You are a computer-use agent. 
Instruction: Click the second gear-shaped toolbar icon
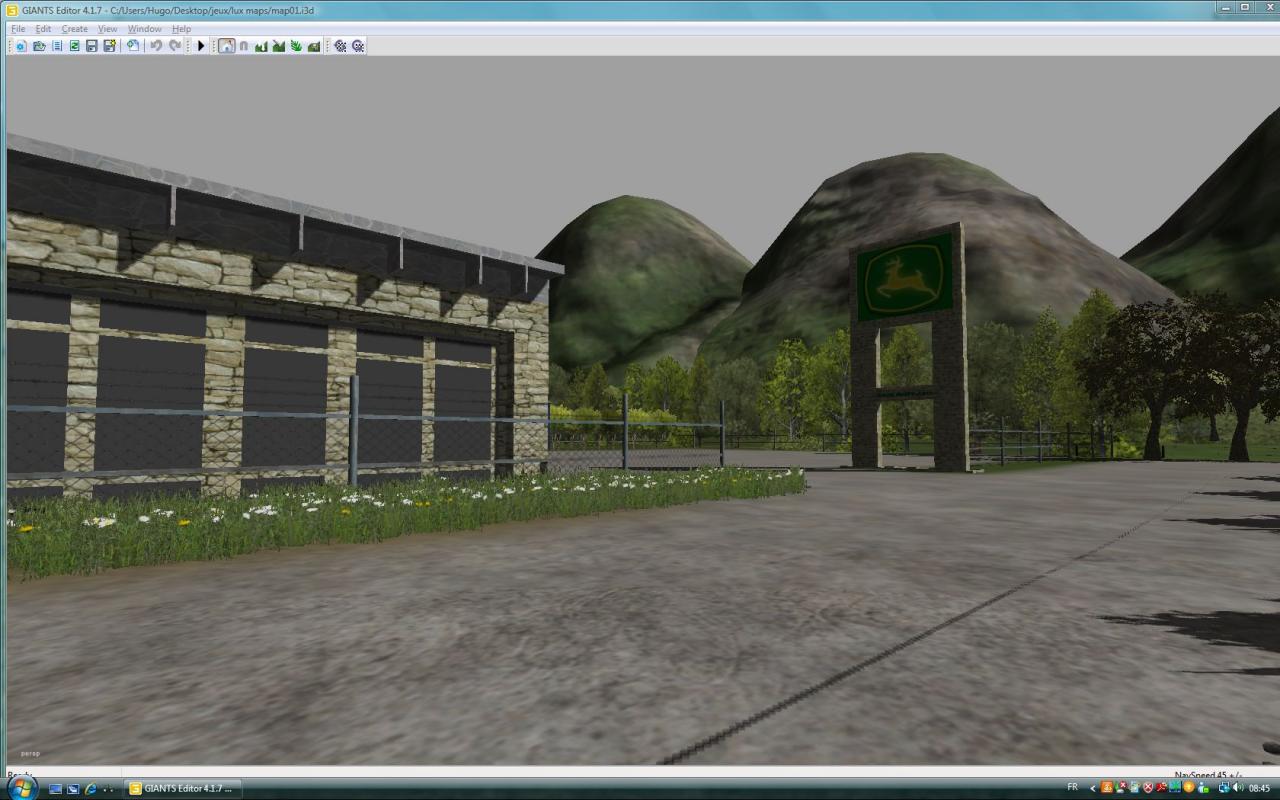point(358,46)
